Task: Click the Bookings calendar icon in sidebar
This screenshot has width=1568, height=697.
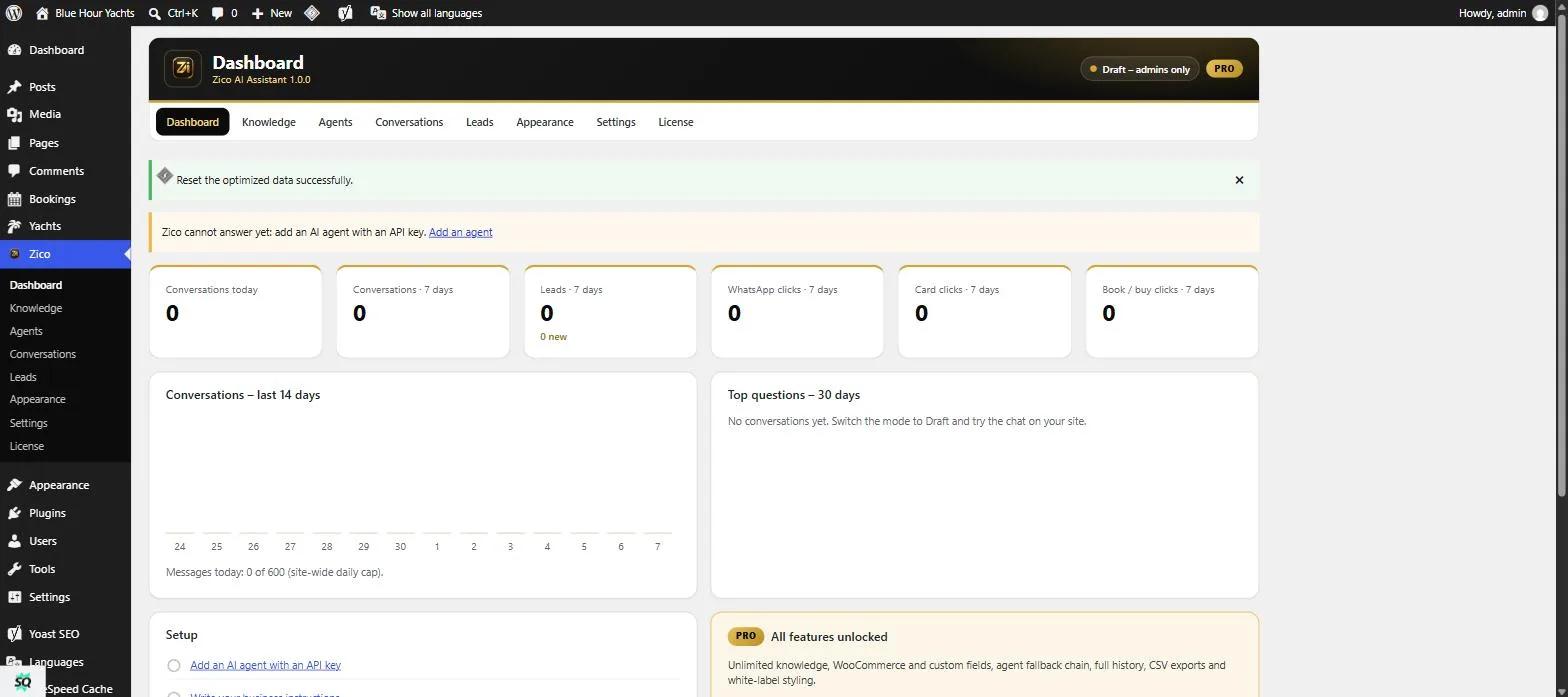Action: pyautogui.click(x=14, y=199)
